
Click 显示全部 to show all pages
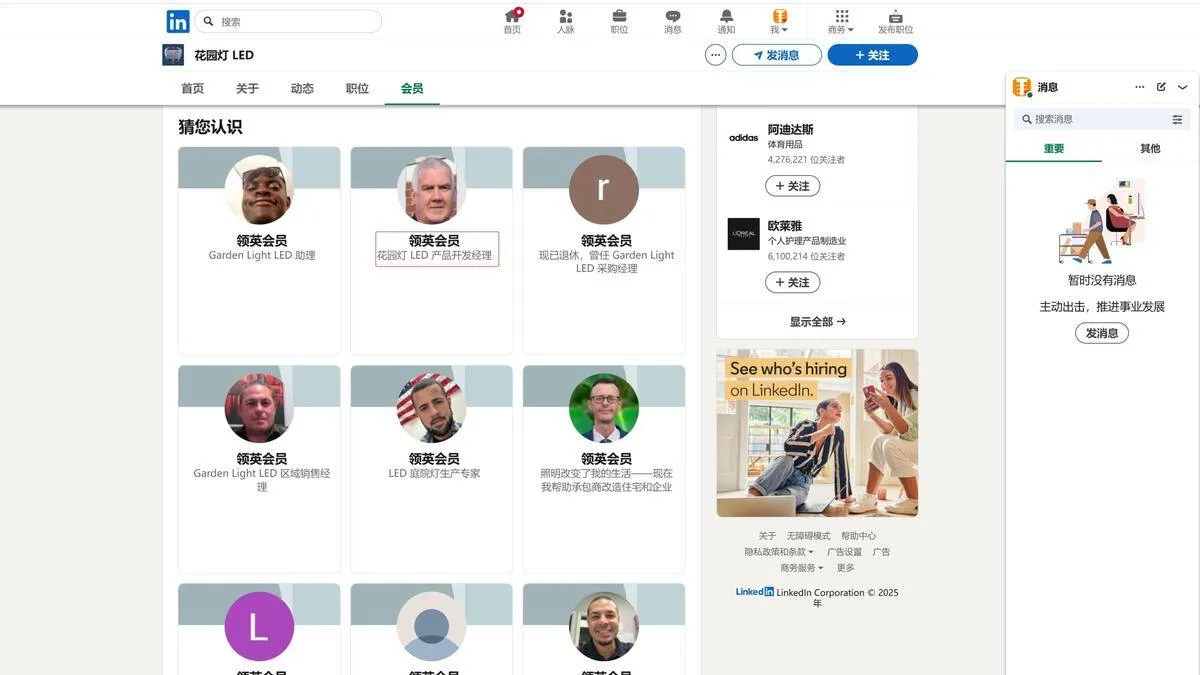(x=818, y=322)
